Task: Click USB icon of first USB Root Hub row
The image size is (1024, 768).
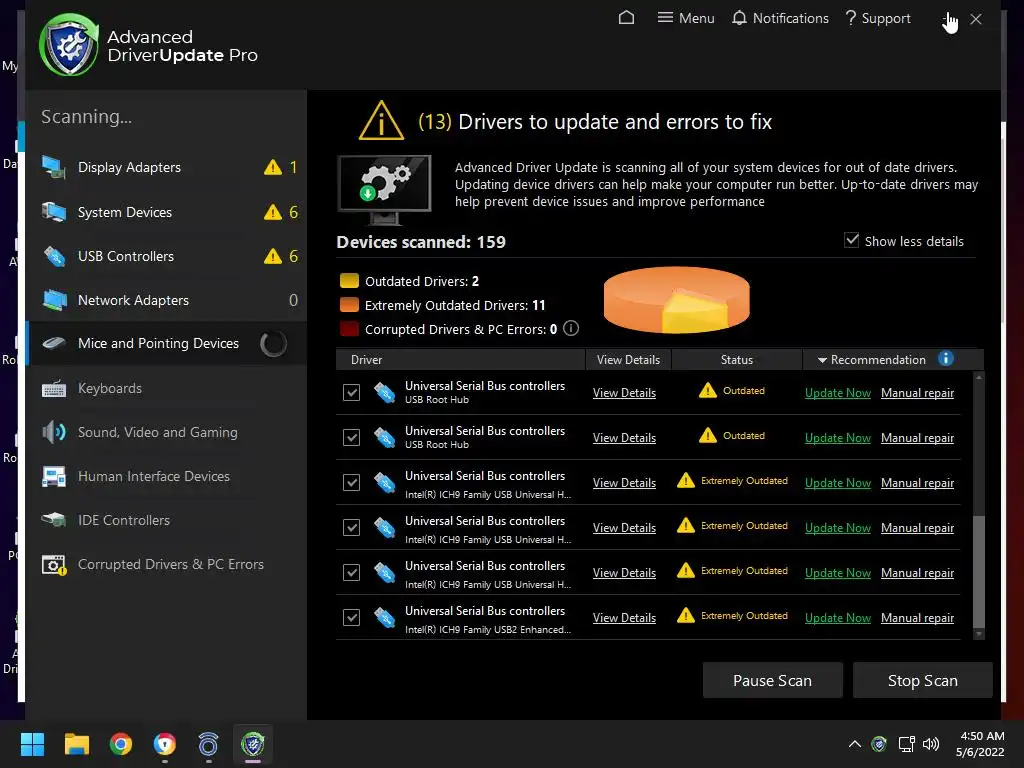Action: (x=385, y=392)
